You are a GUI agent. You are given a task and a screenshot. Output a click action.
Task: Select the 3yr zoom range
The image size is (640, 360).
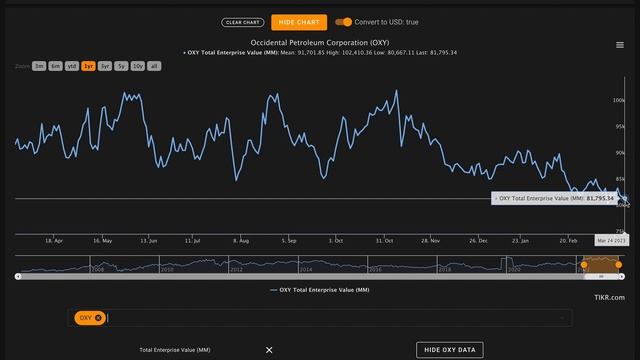pos(105,66)
